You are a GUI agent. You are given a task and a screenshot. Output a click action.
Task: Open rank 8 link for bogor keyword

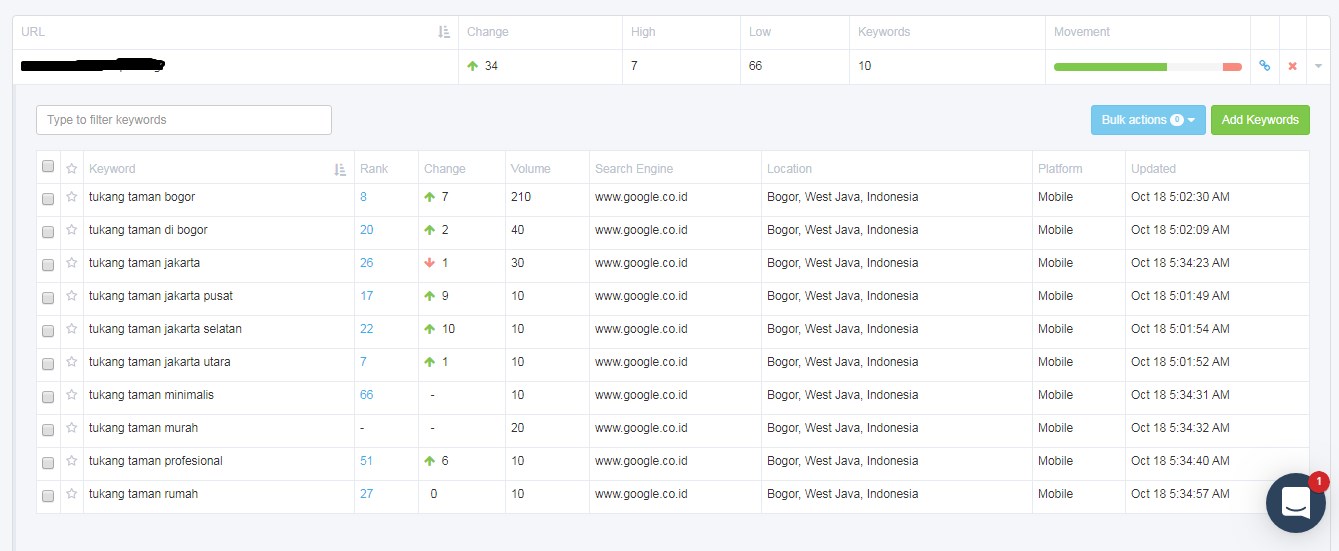pos(364,197)
